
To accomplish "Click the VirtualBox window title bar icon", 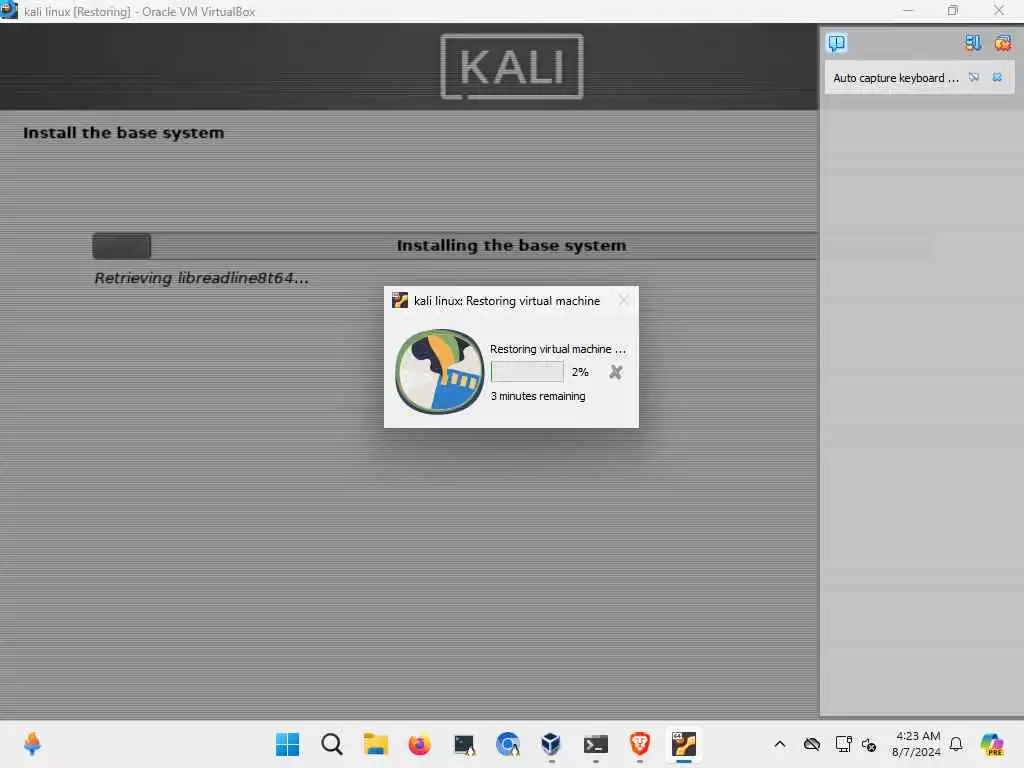I will pos(9,10).
